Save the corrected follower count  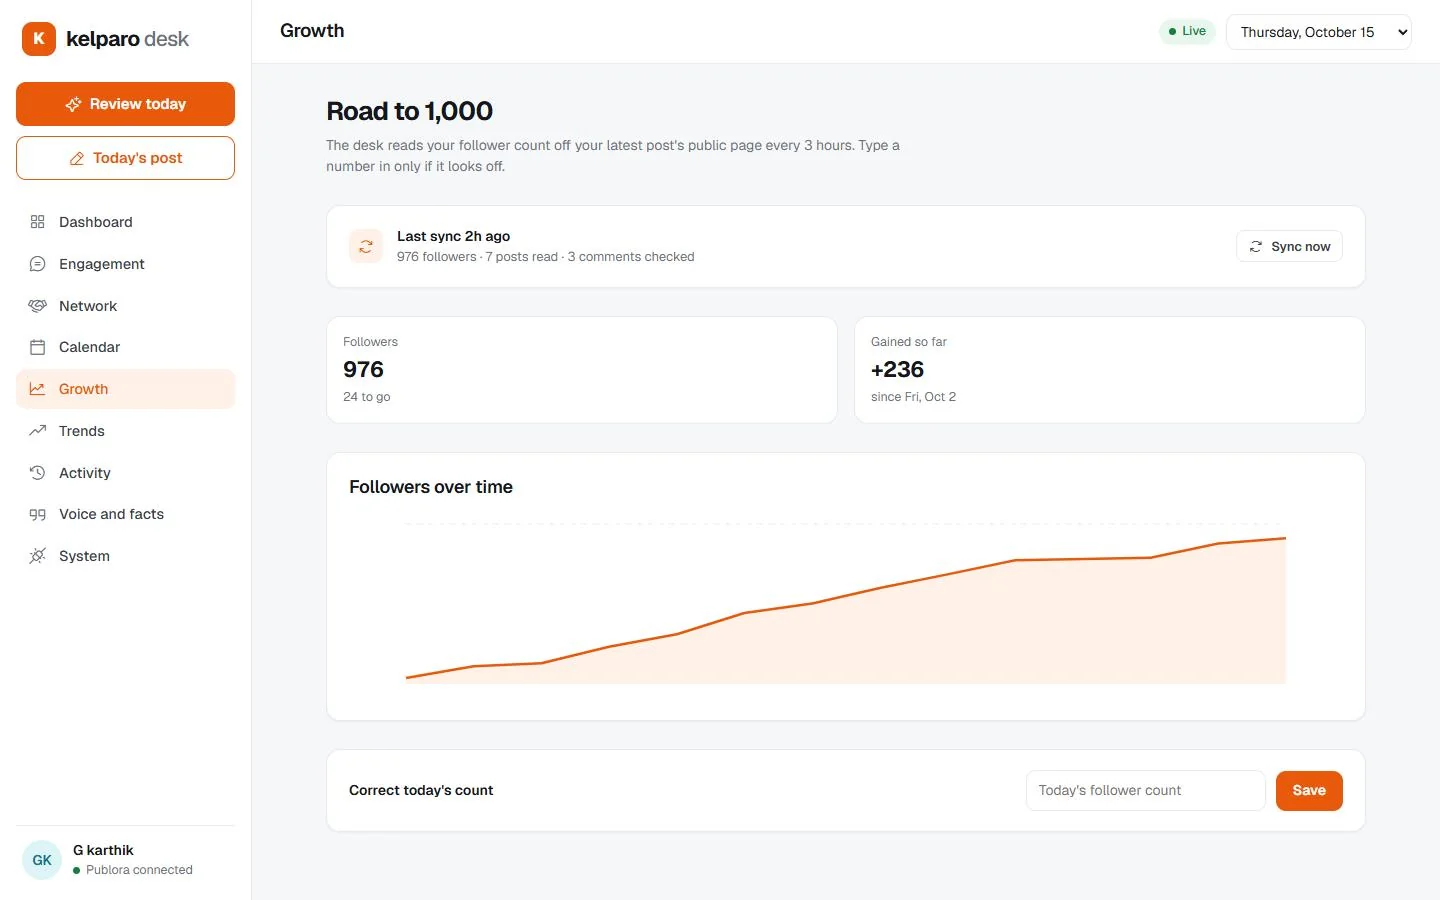[1309, 790]
